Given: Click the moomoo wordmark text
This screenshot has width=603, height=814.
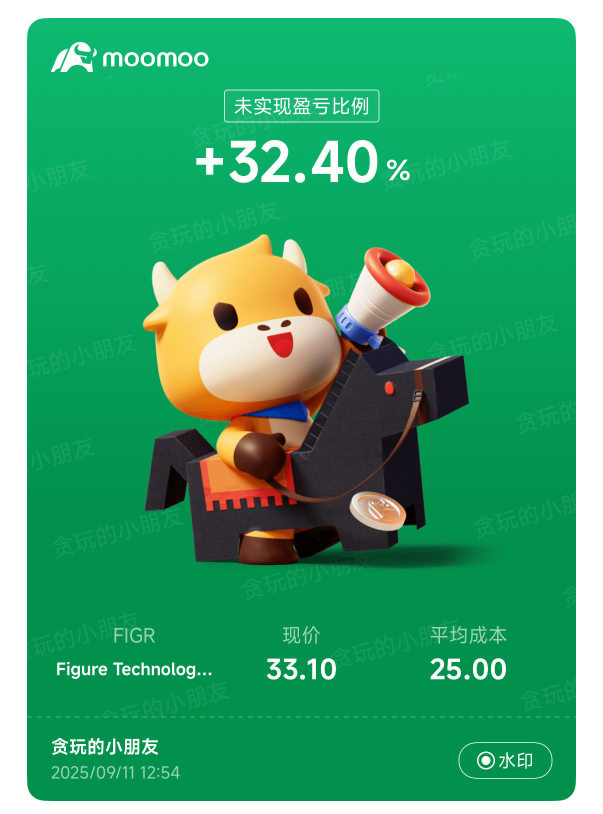Looking at the screenshot, I should 155,59.
